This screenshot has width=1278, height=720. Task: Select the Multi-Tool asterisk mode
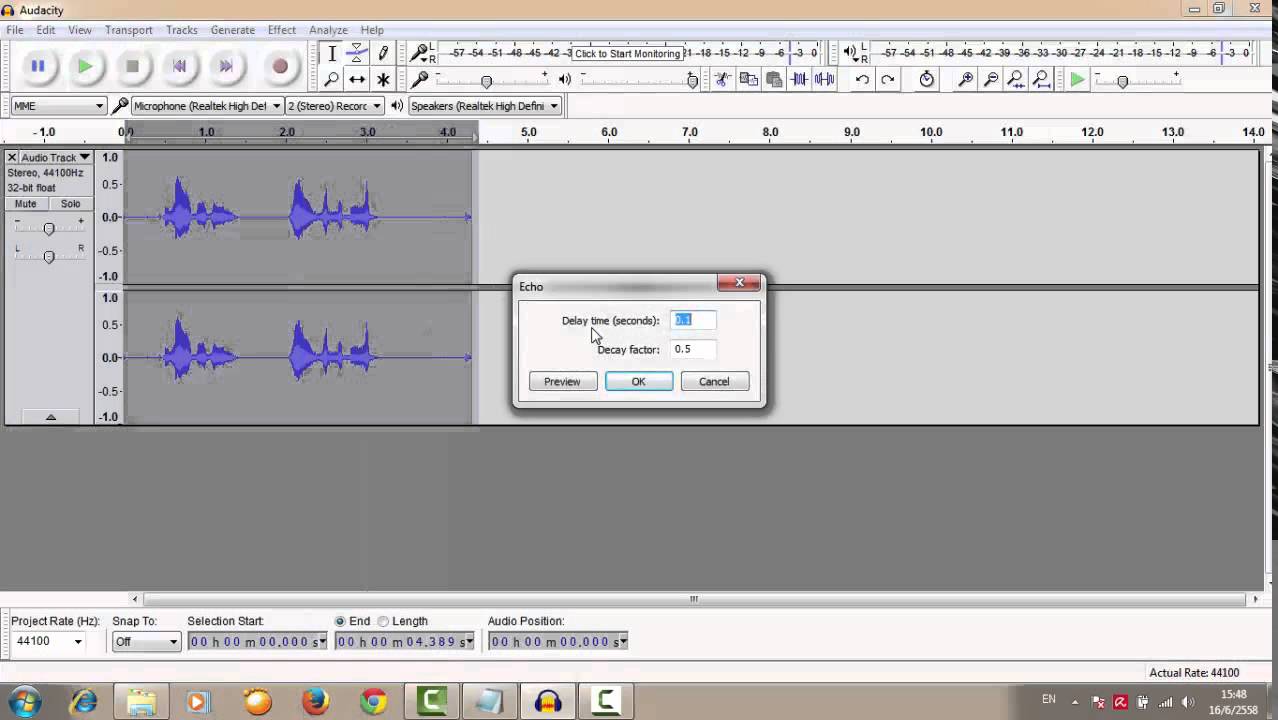click(383, 80)
